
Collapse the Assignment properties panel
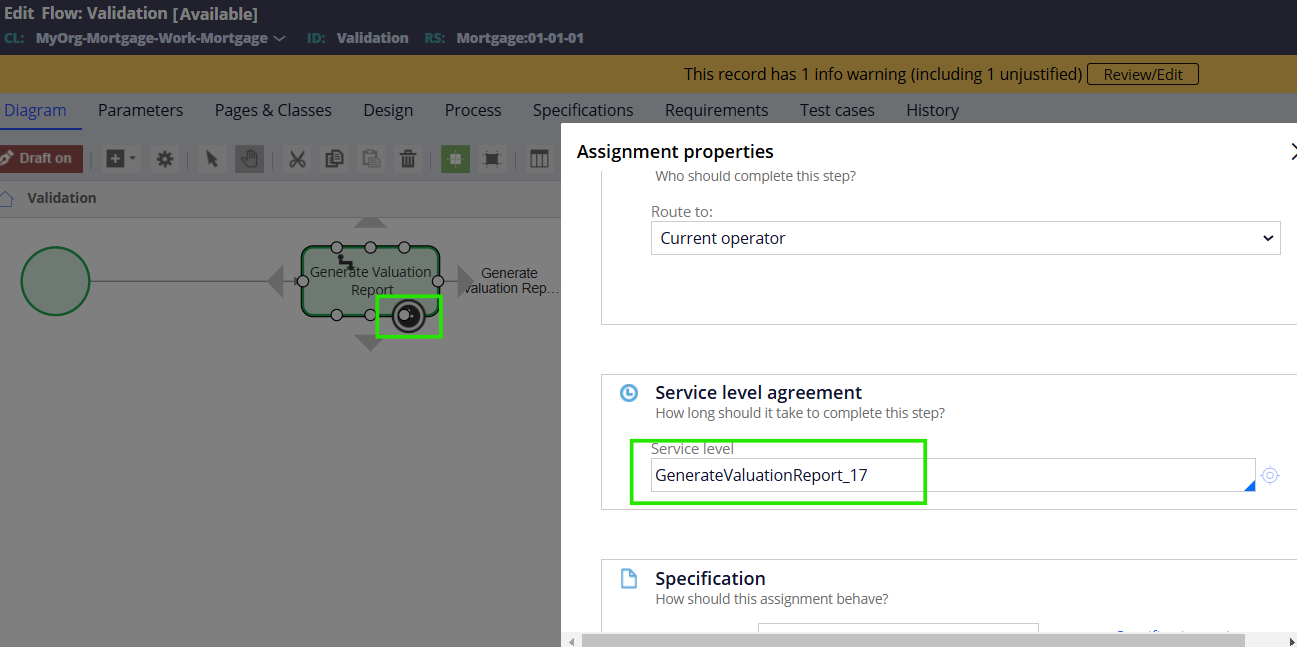[1293, 151]
